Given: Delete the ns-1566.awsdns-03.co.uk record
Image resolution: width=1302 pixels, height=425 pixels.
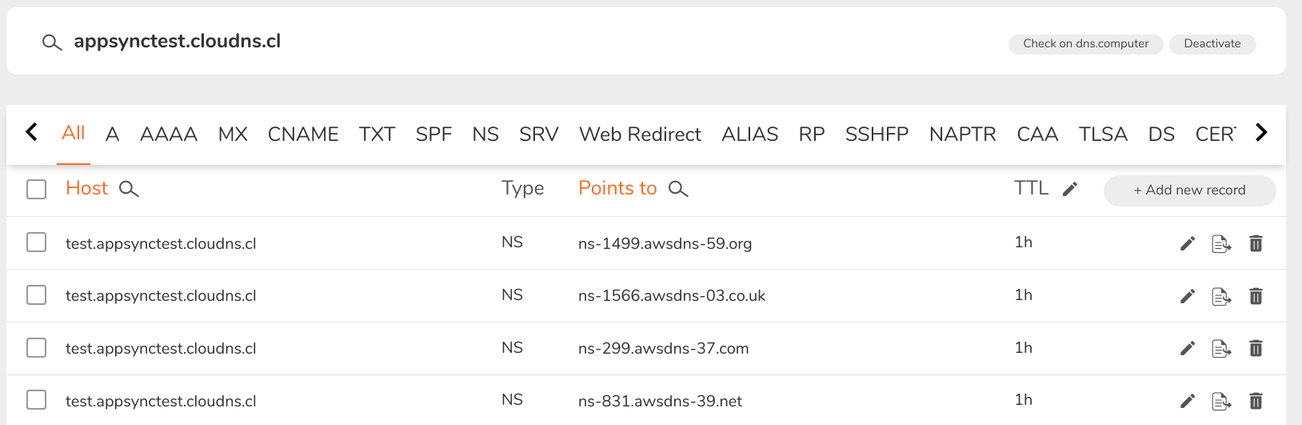Looking at the screenshot, I should click(x=1256, y=296).
